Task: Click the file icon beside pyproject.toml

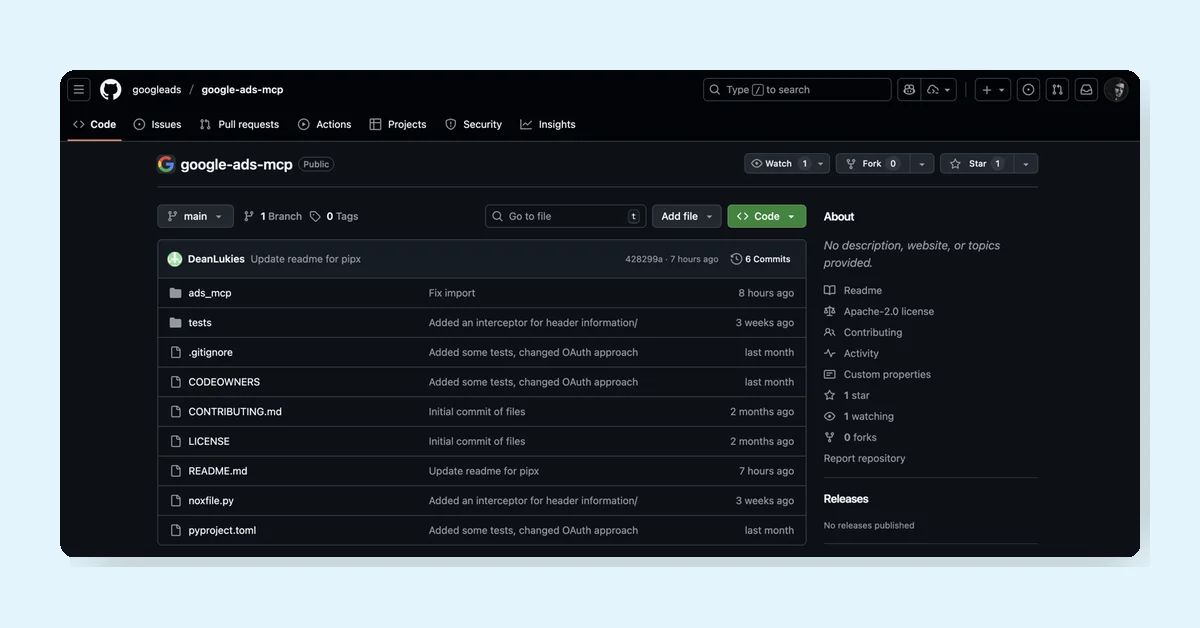Action: click(176, 531)
